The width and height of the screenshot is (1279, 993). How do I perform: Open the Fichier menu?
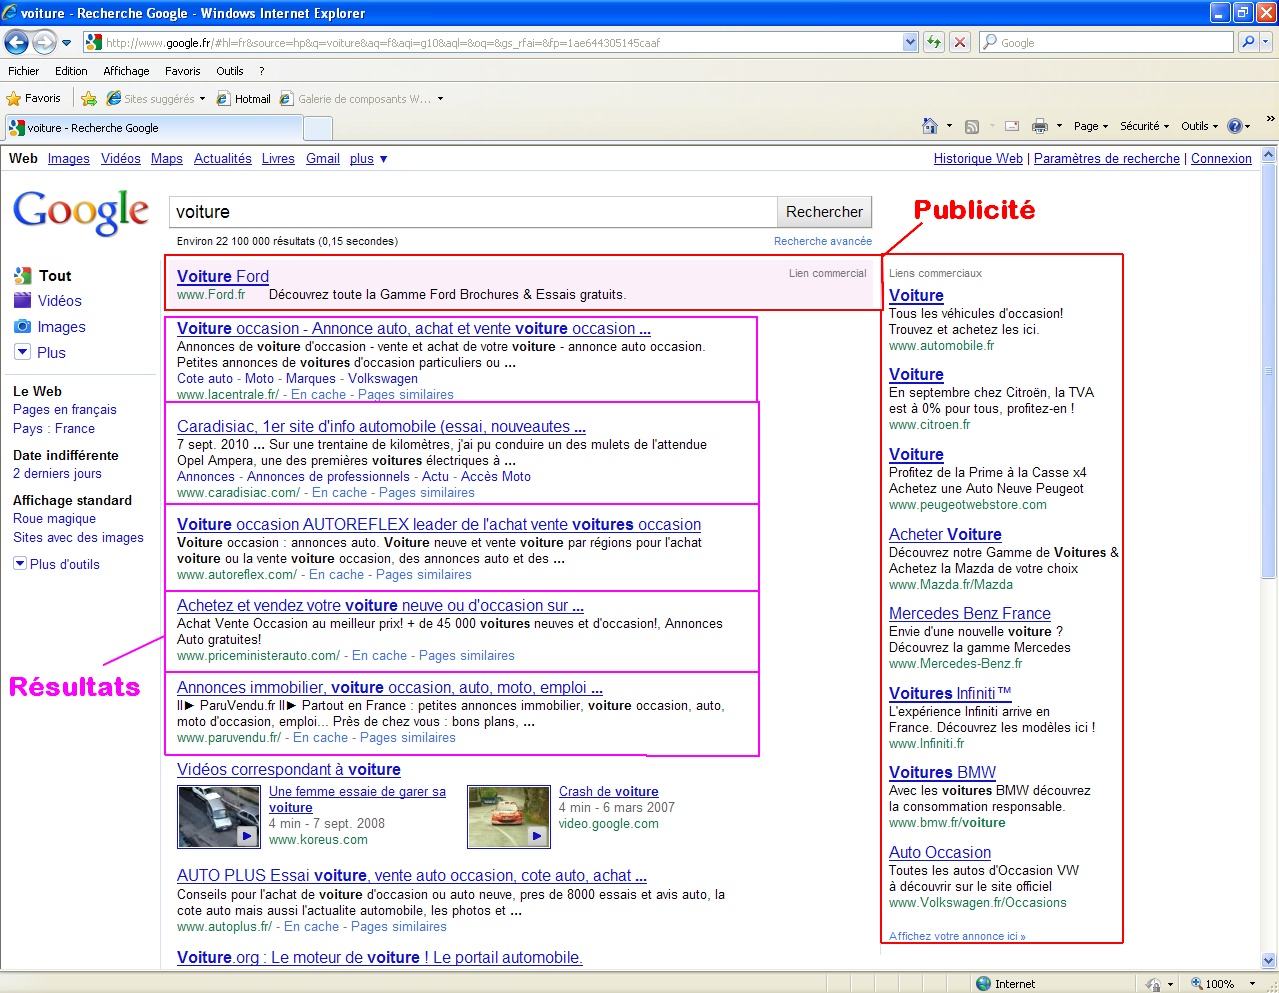point(23,71)
